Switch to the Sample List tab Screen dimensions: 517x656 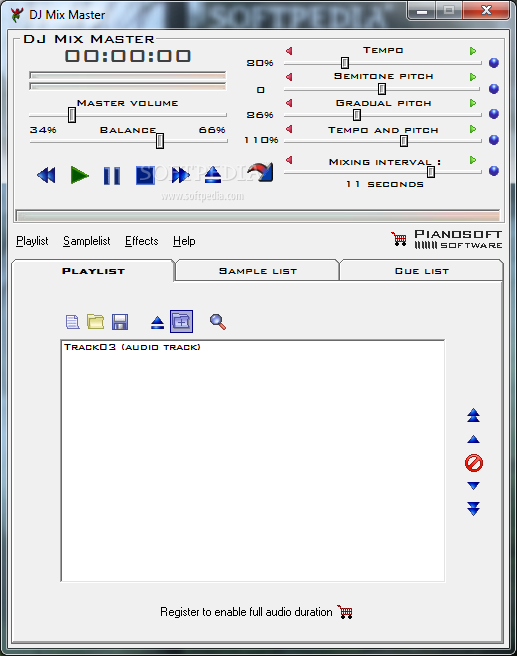[x=257, y=271]
